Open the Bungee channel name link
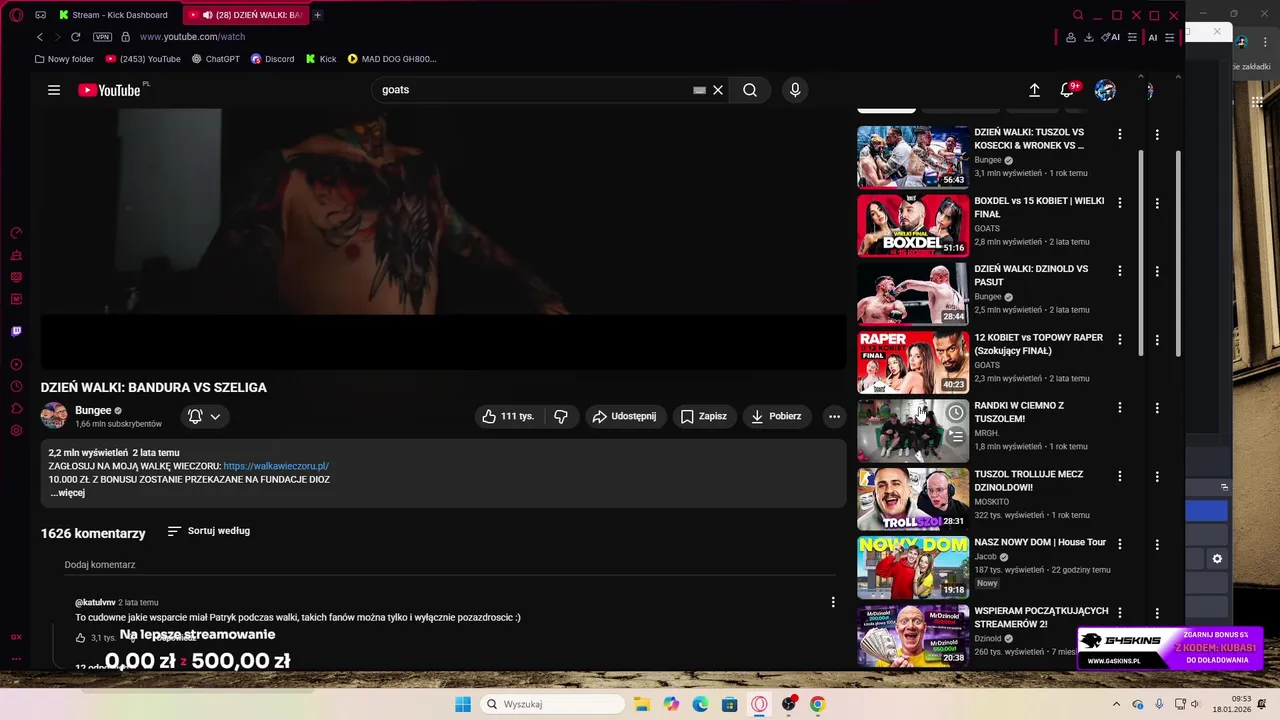1280x720 pixels. (x=93, y=410)
